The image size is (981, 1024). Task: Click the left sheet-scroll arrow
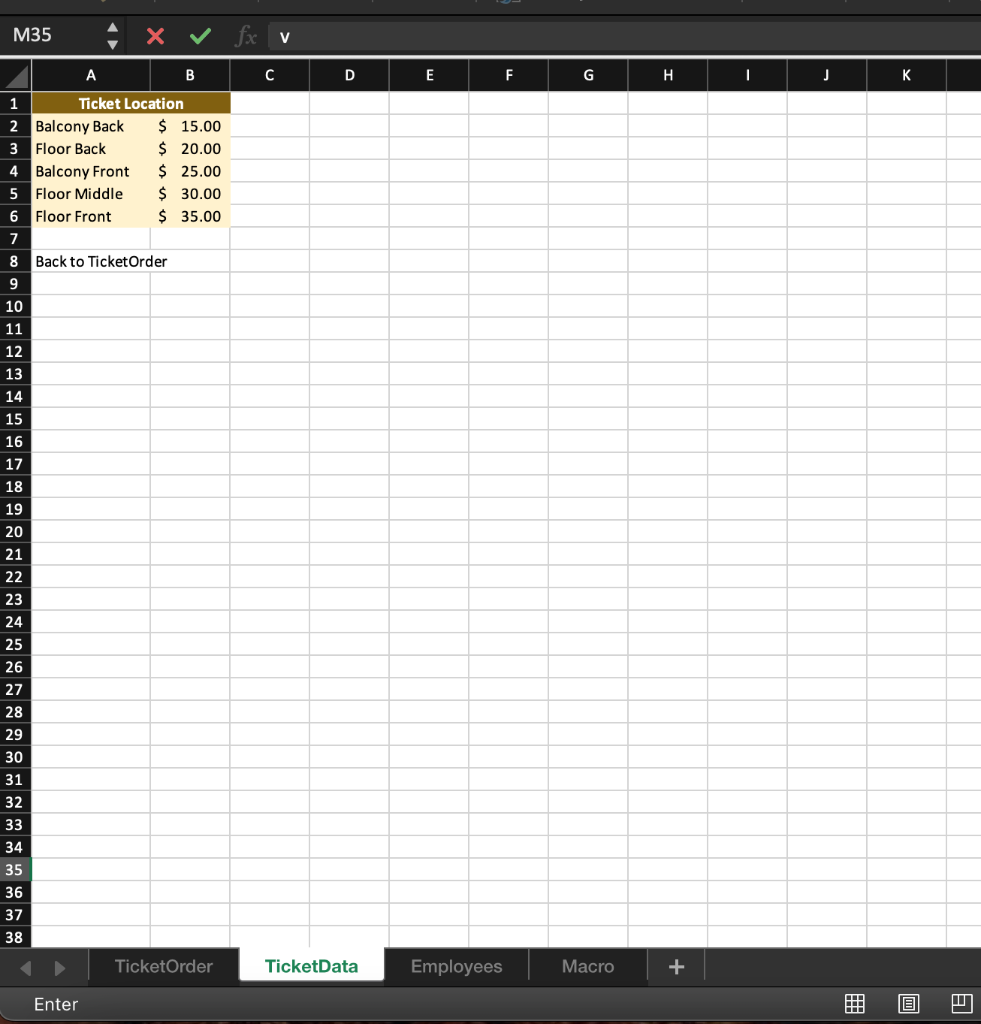click(x=26, y=966)
